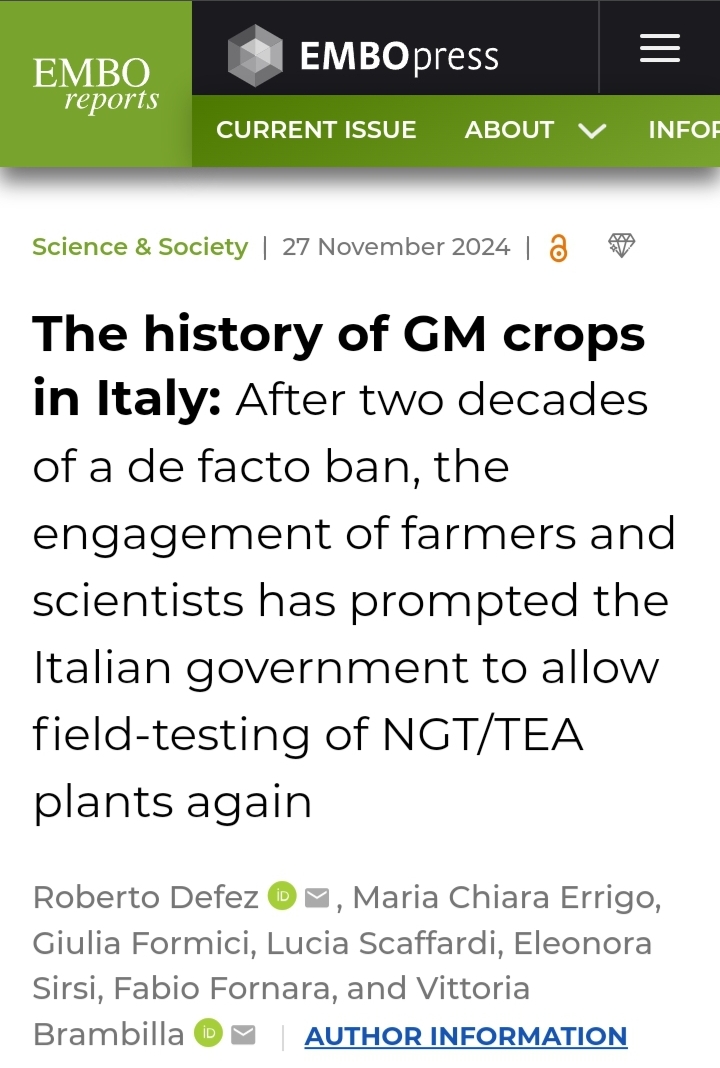Viewport: 720px width, 1068px height.
Task: Click the gem icon next to the date
Action: (x=621, y=246)
